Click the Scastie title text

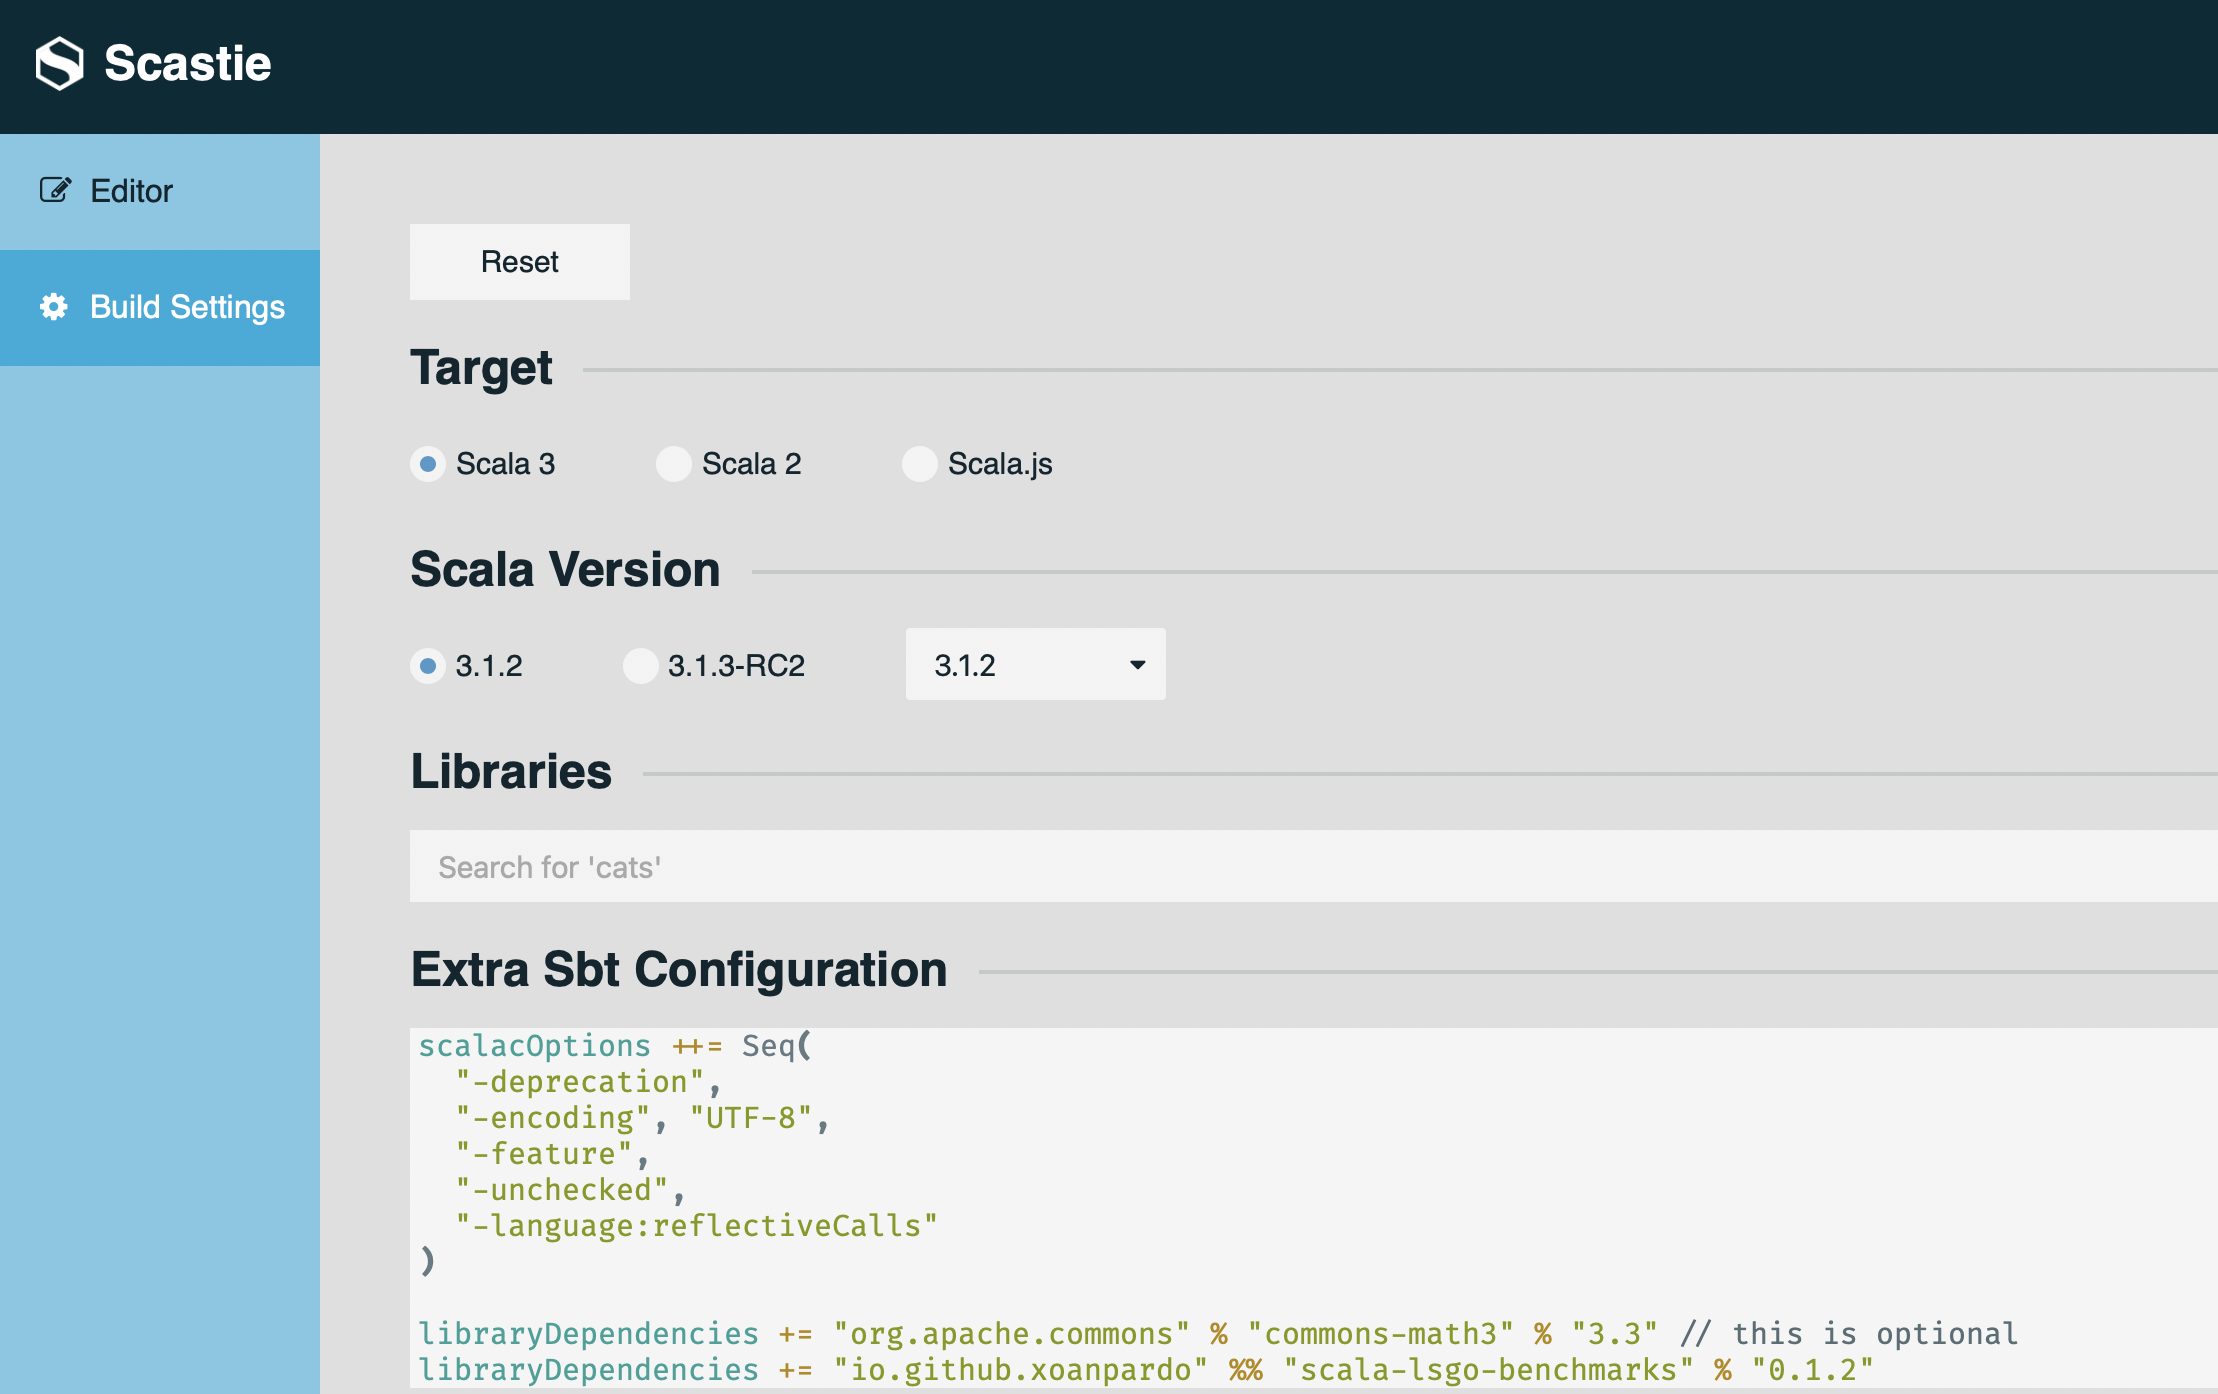point(187,63)
